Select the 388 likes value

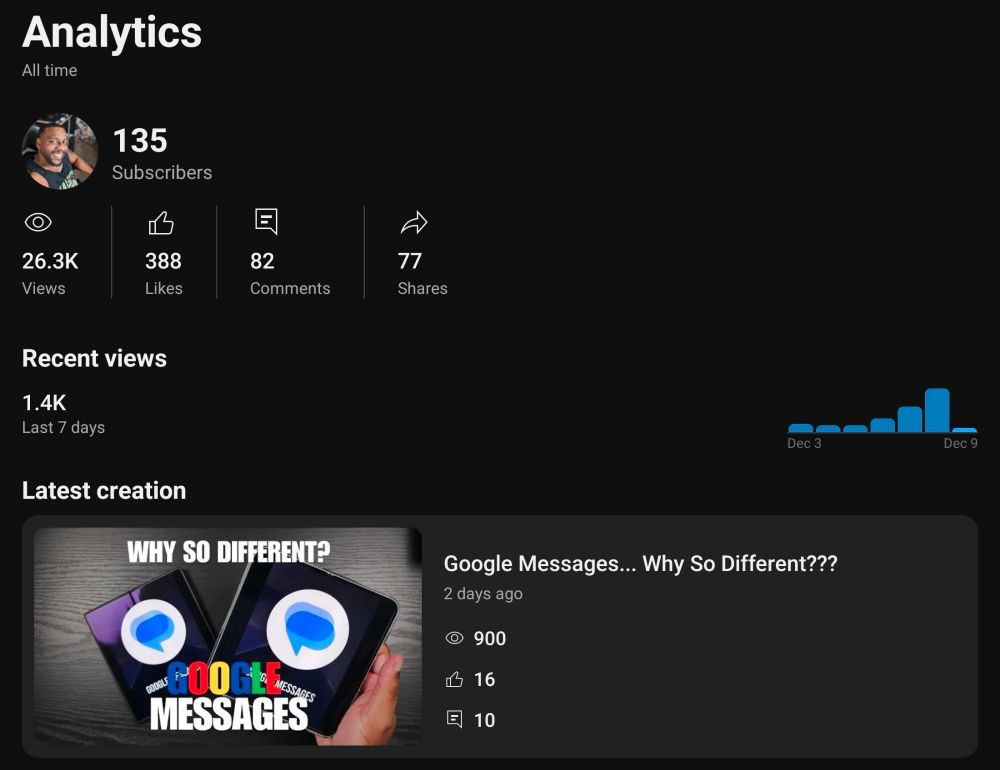163,261
